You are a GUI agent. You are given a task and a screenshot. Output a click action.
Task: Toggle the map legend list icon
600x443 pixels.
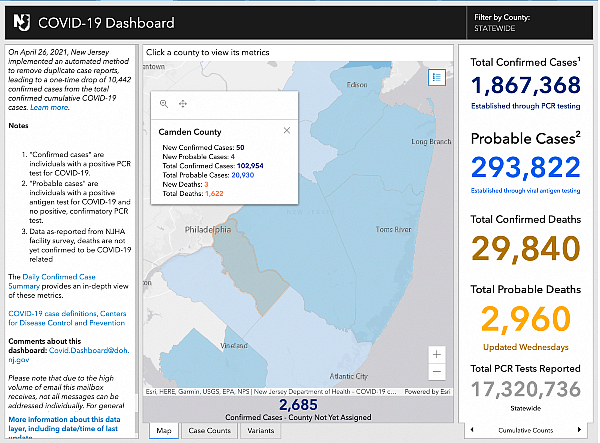click(437, 77)
